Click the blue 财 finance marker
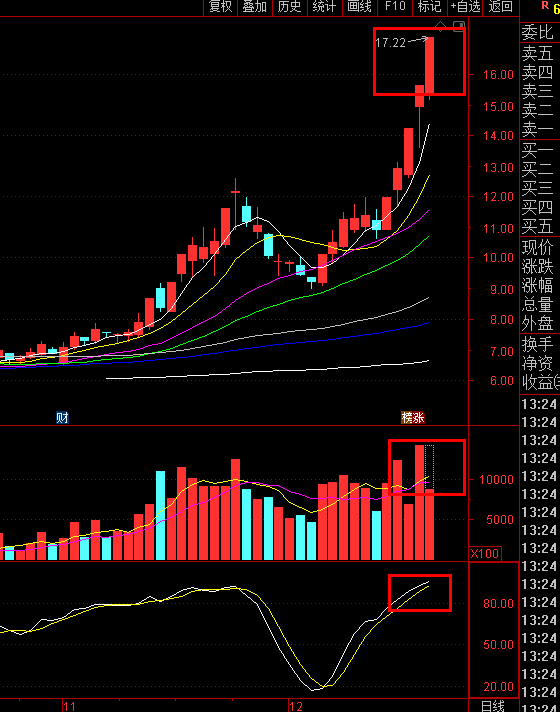The height and width of the screenshot is (712, 560). coord(62,417)
